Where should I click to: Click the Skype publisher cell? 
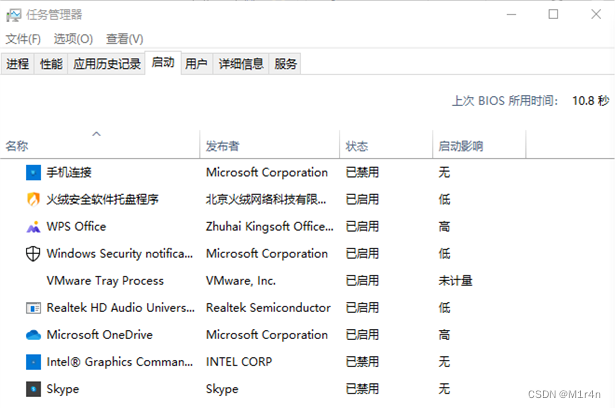point(222,389)
